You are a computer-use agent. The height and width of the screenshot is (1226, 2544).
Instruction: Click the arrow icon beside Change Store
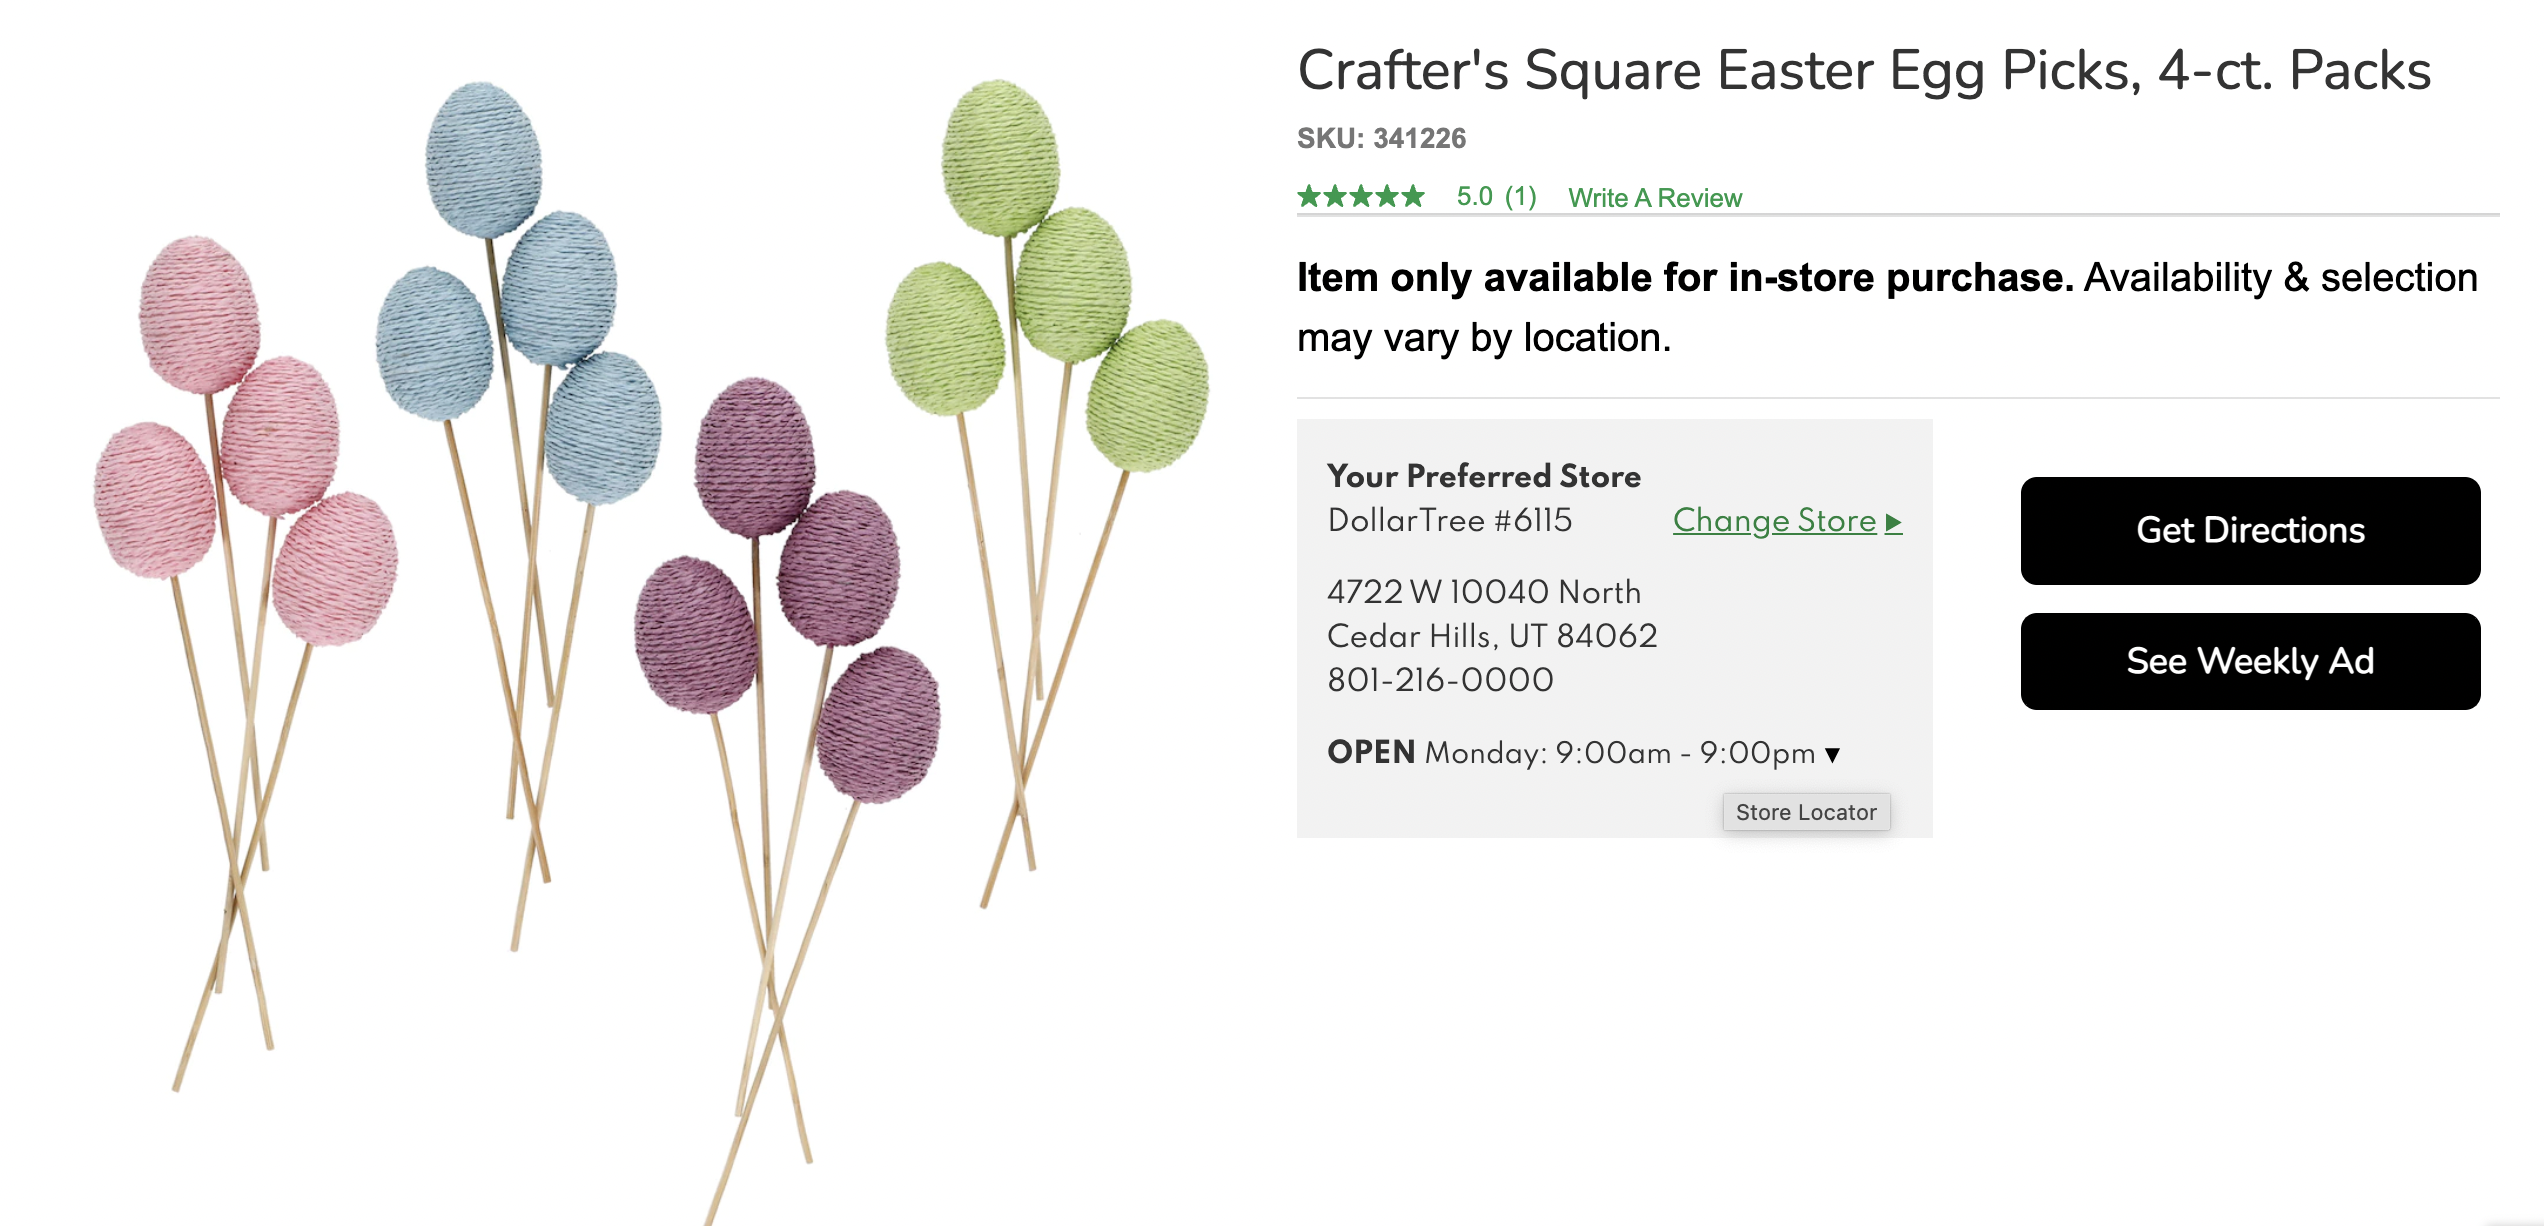1893,522
